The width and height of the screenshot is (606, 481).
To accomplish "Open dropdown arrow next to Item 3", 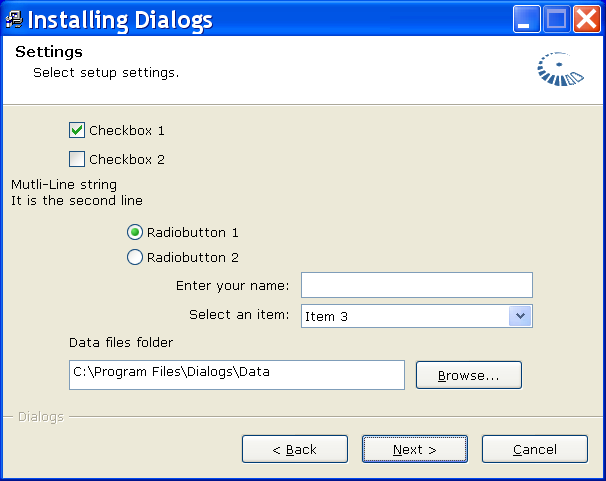I will click(x=520, y=316).
